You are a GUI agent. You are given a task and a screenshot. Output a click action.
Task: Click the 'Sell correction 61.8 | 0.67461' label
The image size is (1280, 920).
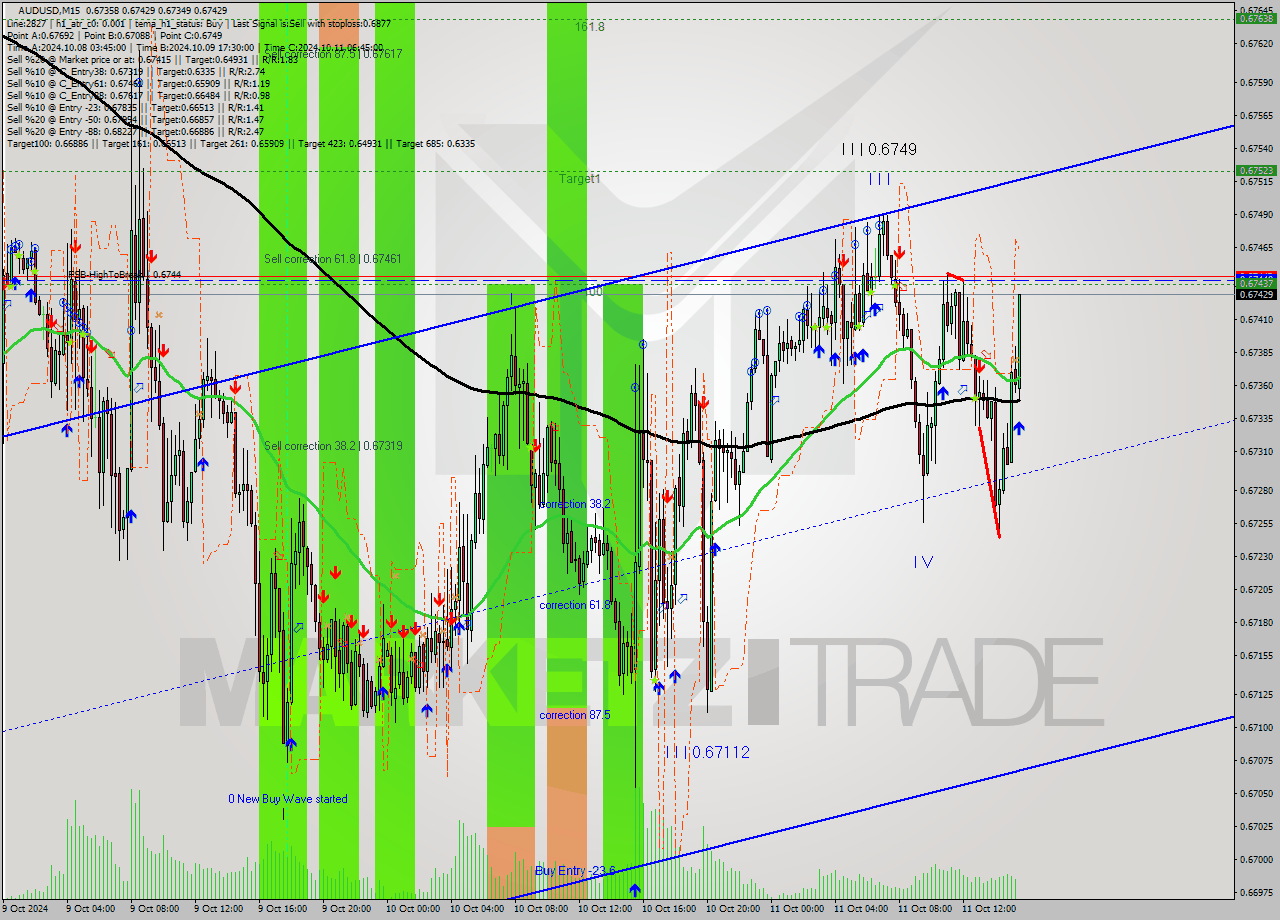(333, 259)
